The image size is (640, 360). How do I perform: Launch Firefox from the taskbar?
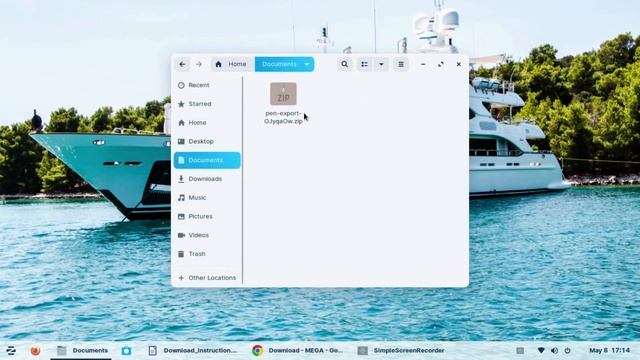(x=36, y=350)
